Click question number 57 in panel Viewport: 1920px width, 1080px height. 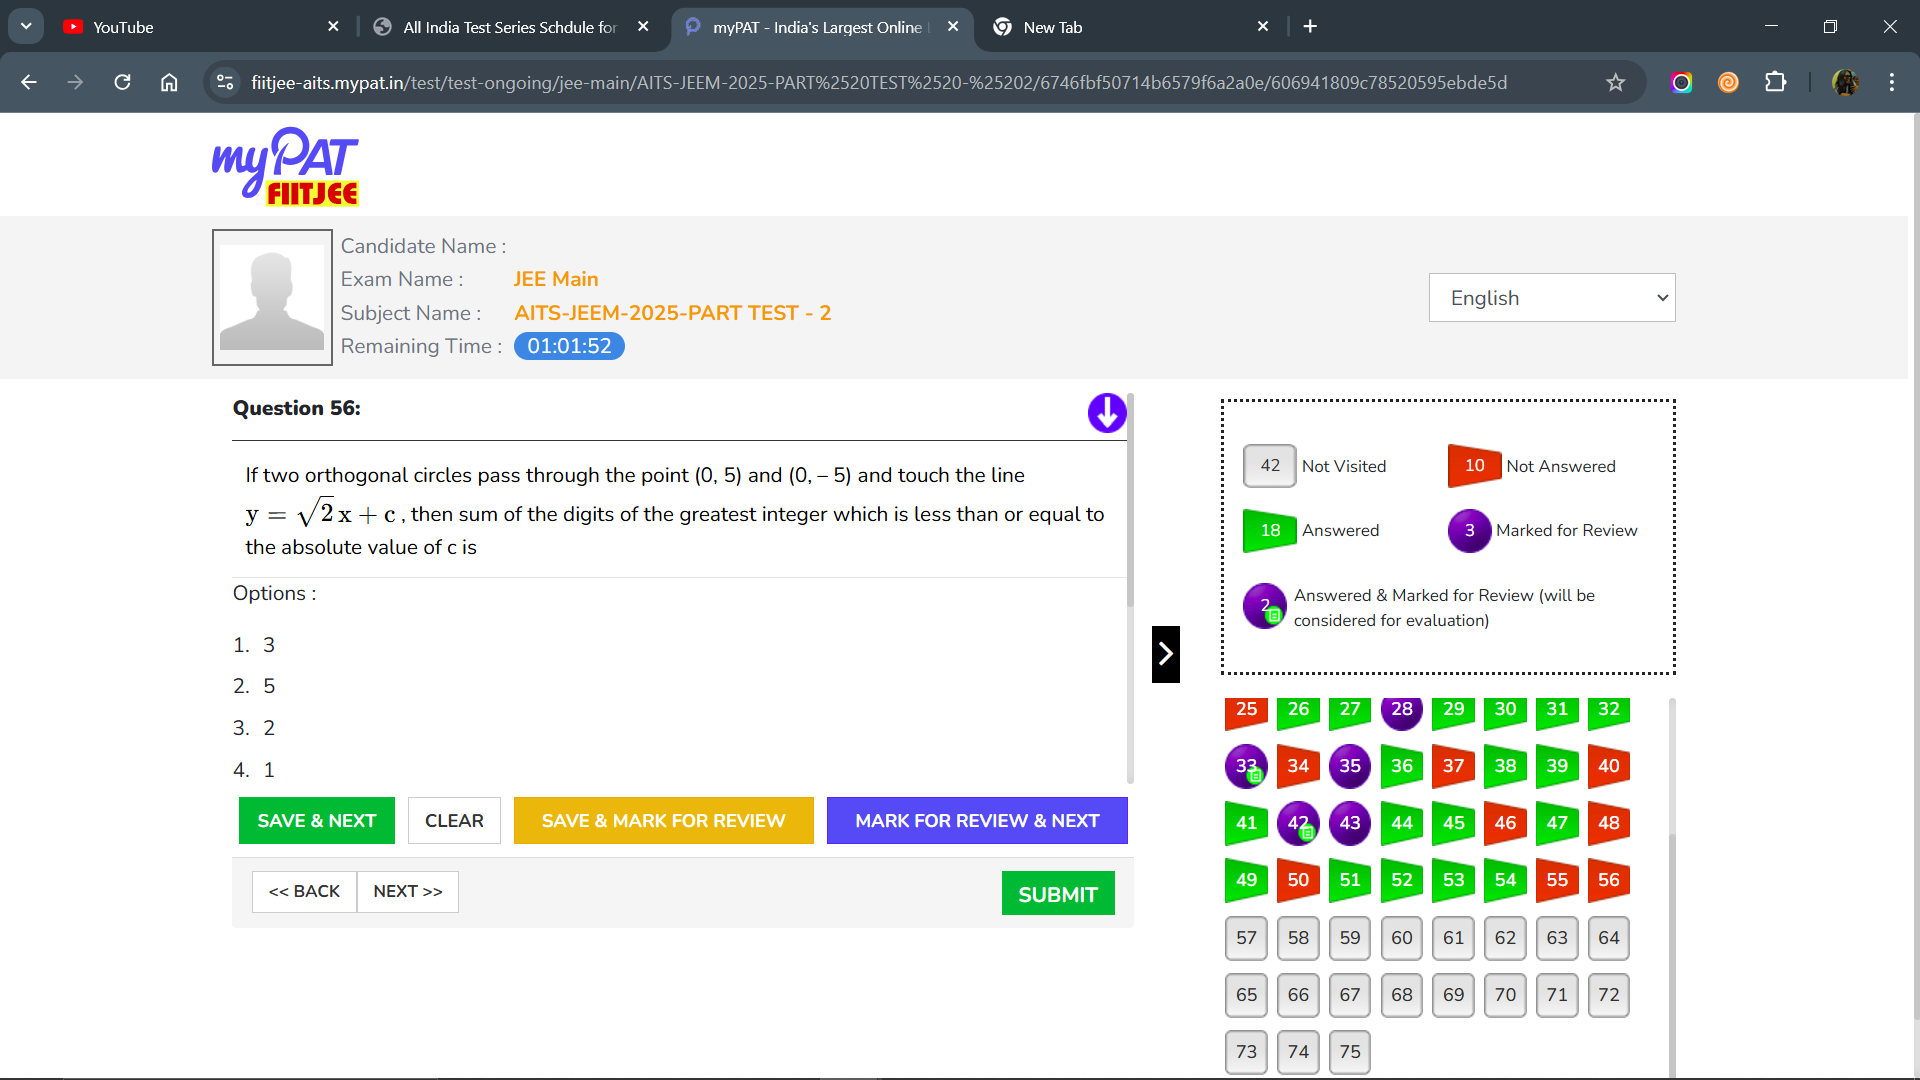point(1246,938)
